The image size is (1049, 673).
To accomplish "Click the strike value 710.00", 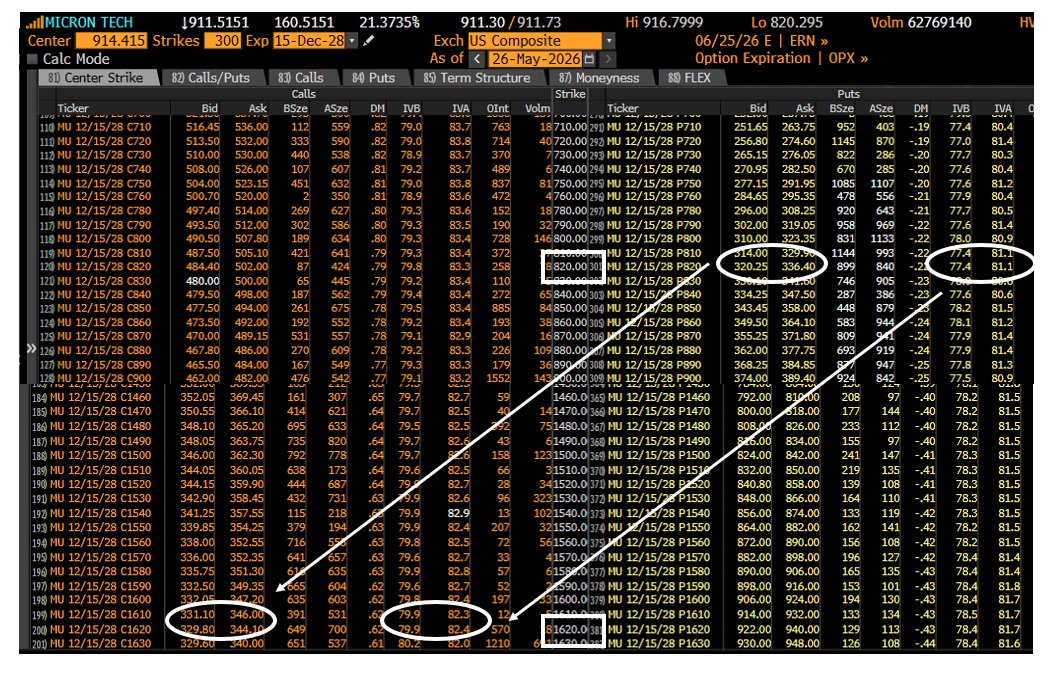I will [x=570, y=127].
